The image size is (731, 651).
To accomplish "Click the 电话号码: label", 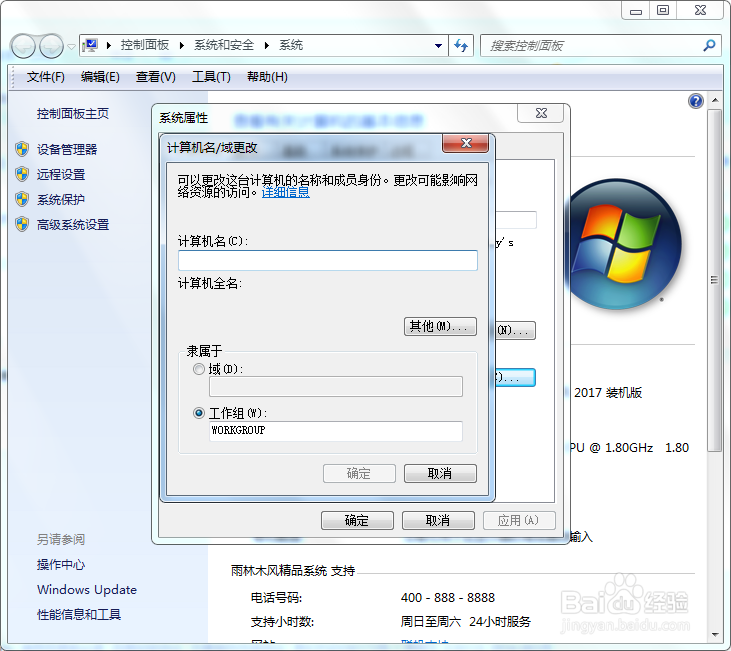I will click(276, 598).
